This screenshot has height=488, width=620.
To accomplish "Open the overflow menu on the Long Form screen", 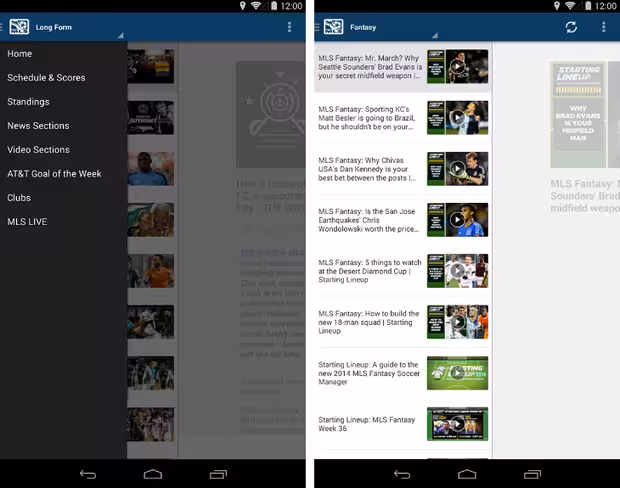I will tap(289, 27).
